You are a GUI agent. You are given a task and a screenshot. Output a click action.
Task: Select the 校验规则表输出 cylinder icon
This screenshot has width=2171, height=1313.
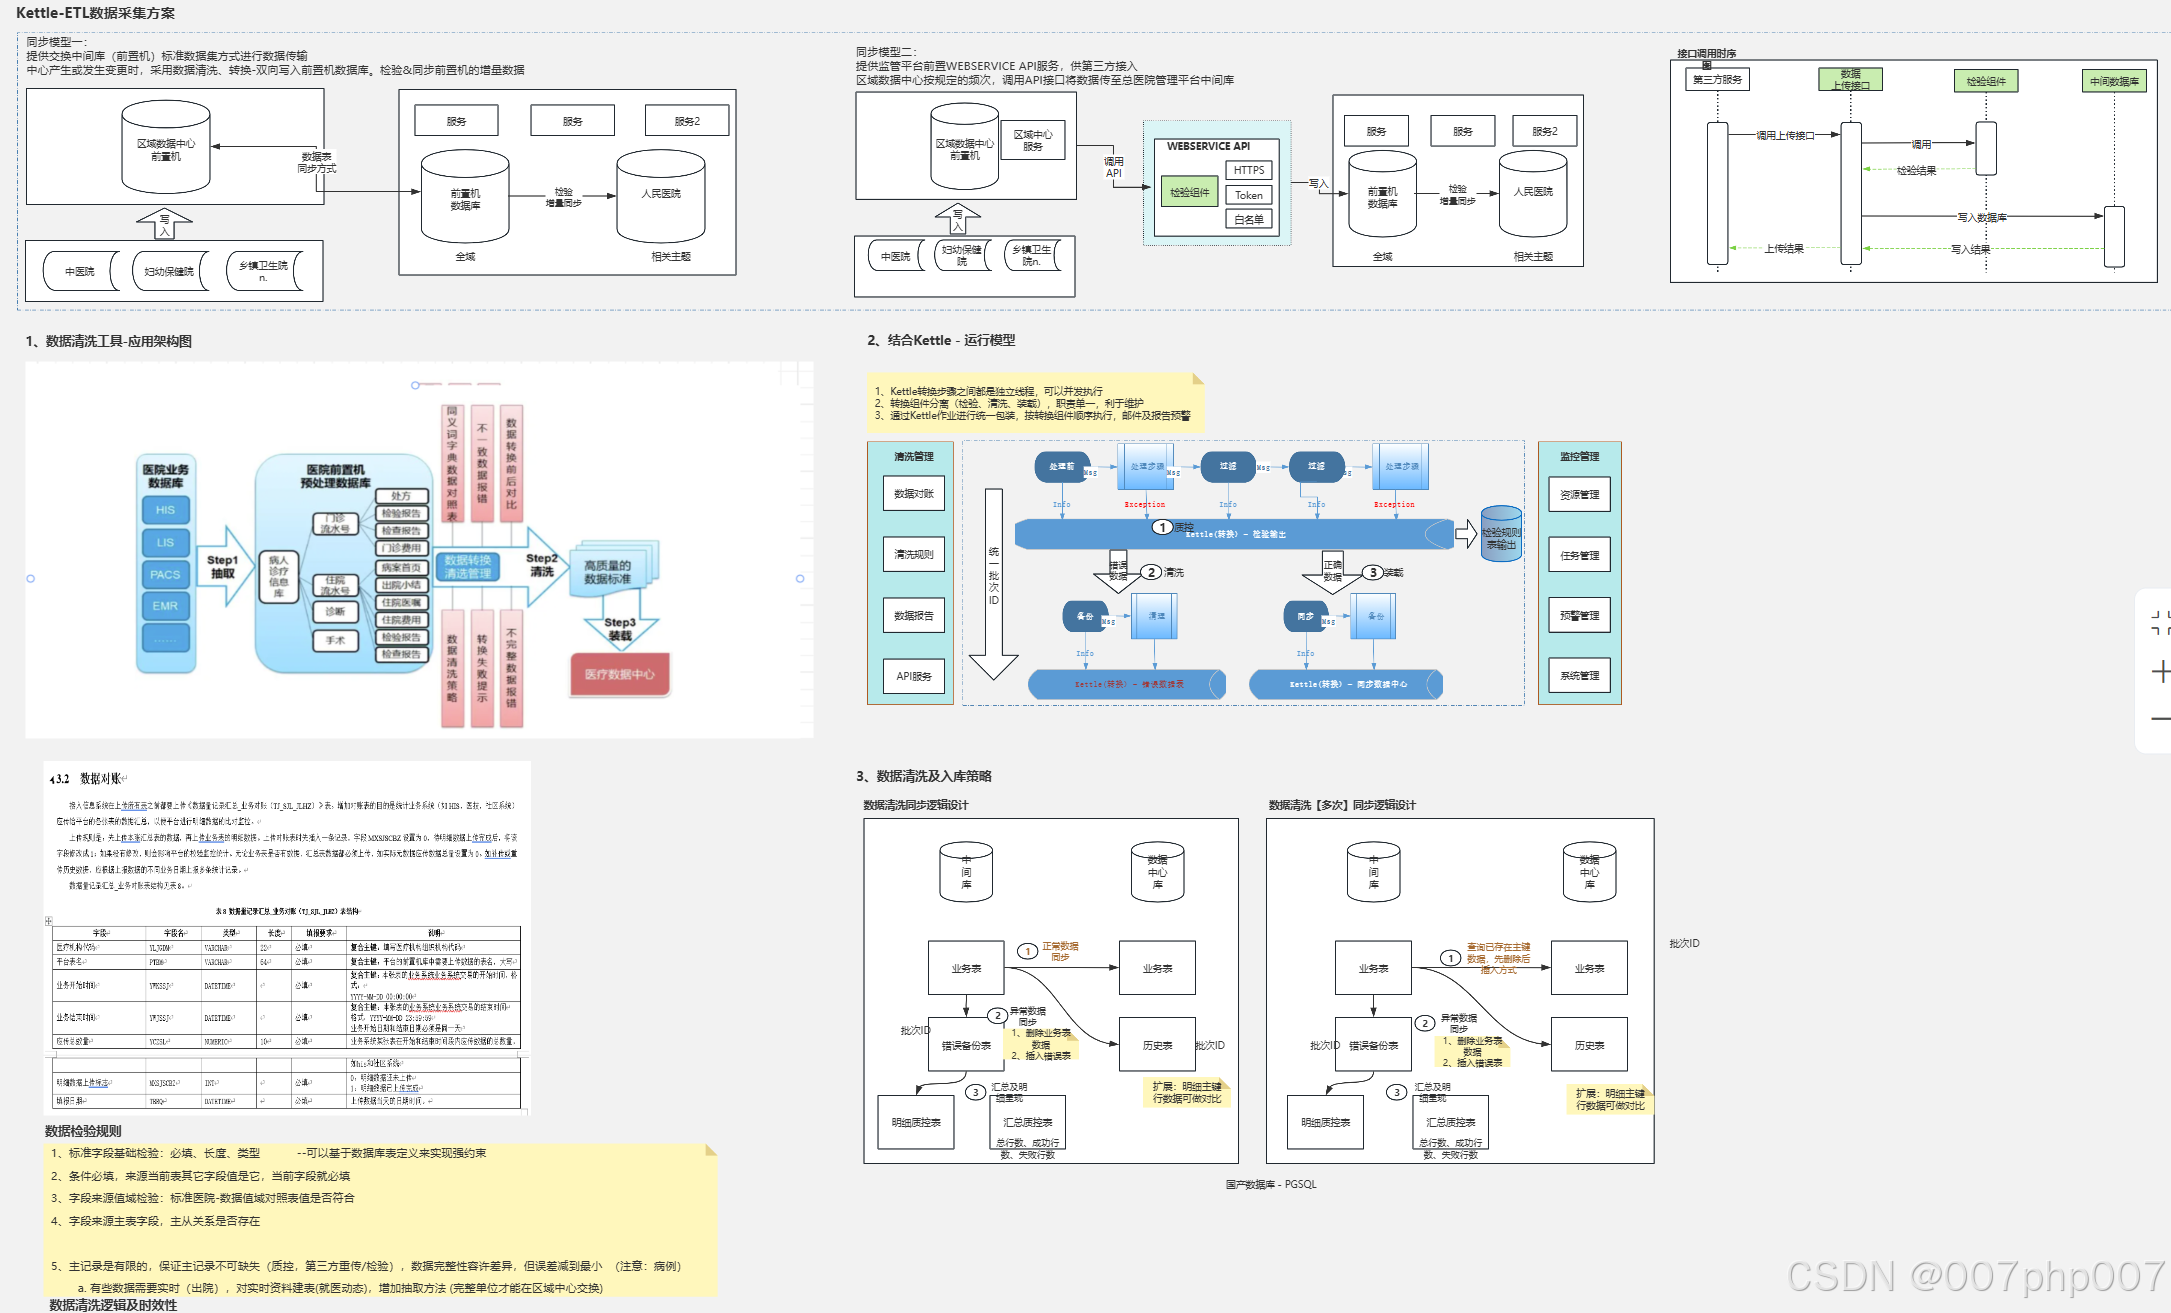coord(1501,534)
